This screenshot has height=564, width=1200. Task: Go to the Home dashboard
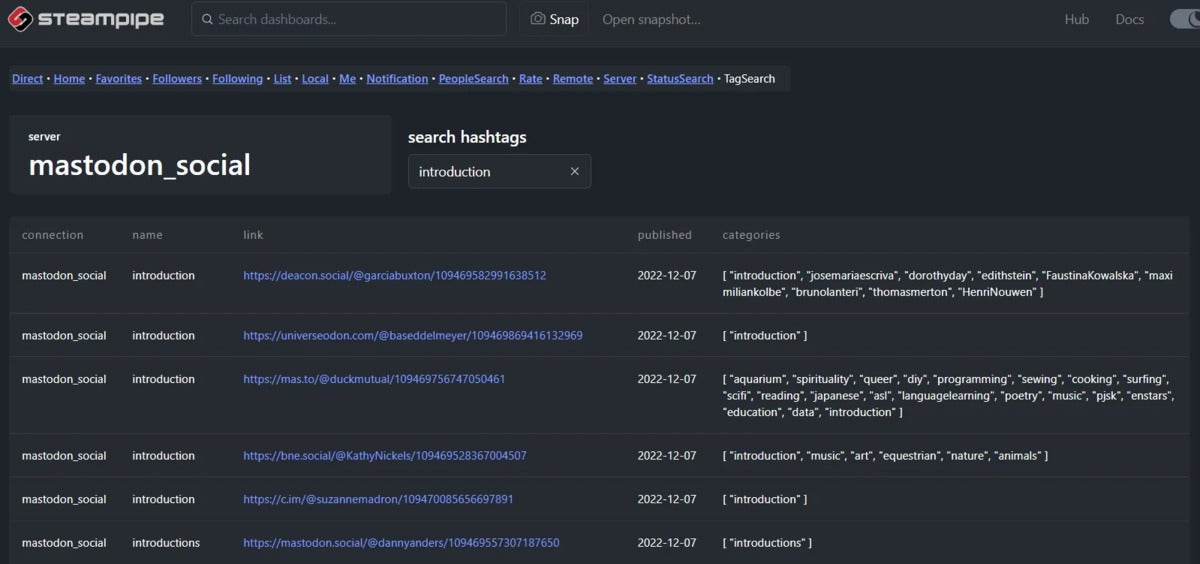click(x=69, y=79)
